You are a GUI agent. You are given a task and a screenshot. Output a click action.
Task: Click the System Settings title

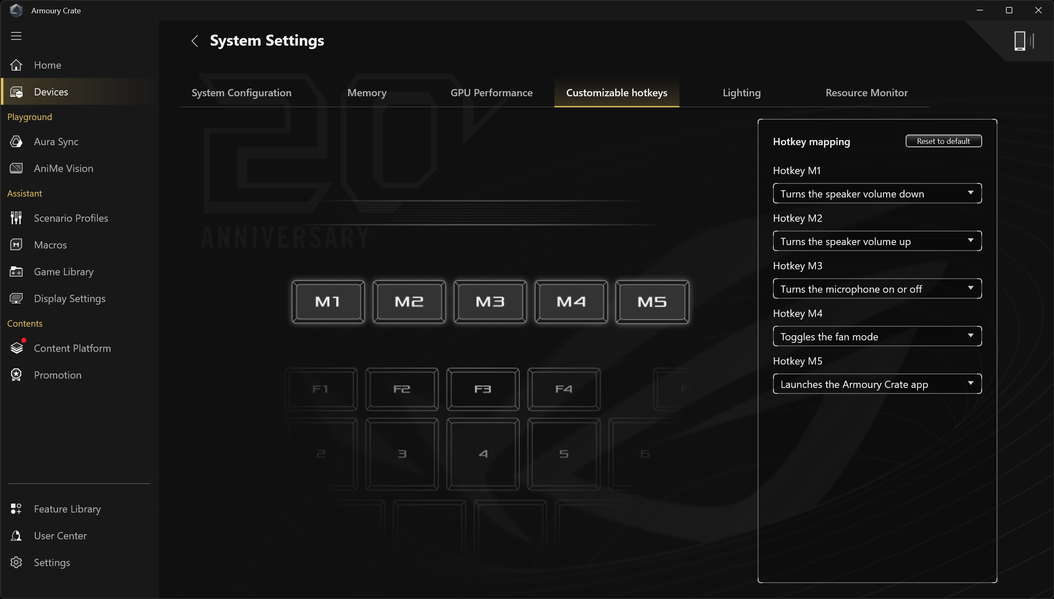pyautogui.click(x=267, y=41)
